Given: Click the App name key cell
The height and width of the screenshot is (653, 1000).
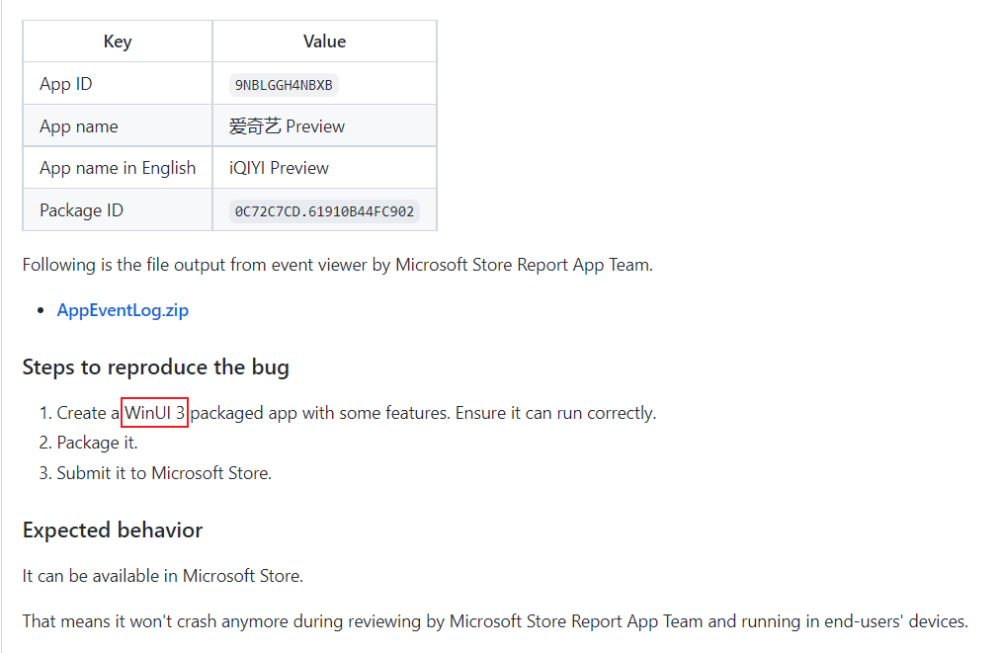Looking at the screenshot, I should pyautogui.click(x=79, y=126).
